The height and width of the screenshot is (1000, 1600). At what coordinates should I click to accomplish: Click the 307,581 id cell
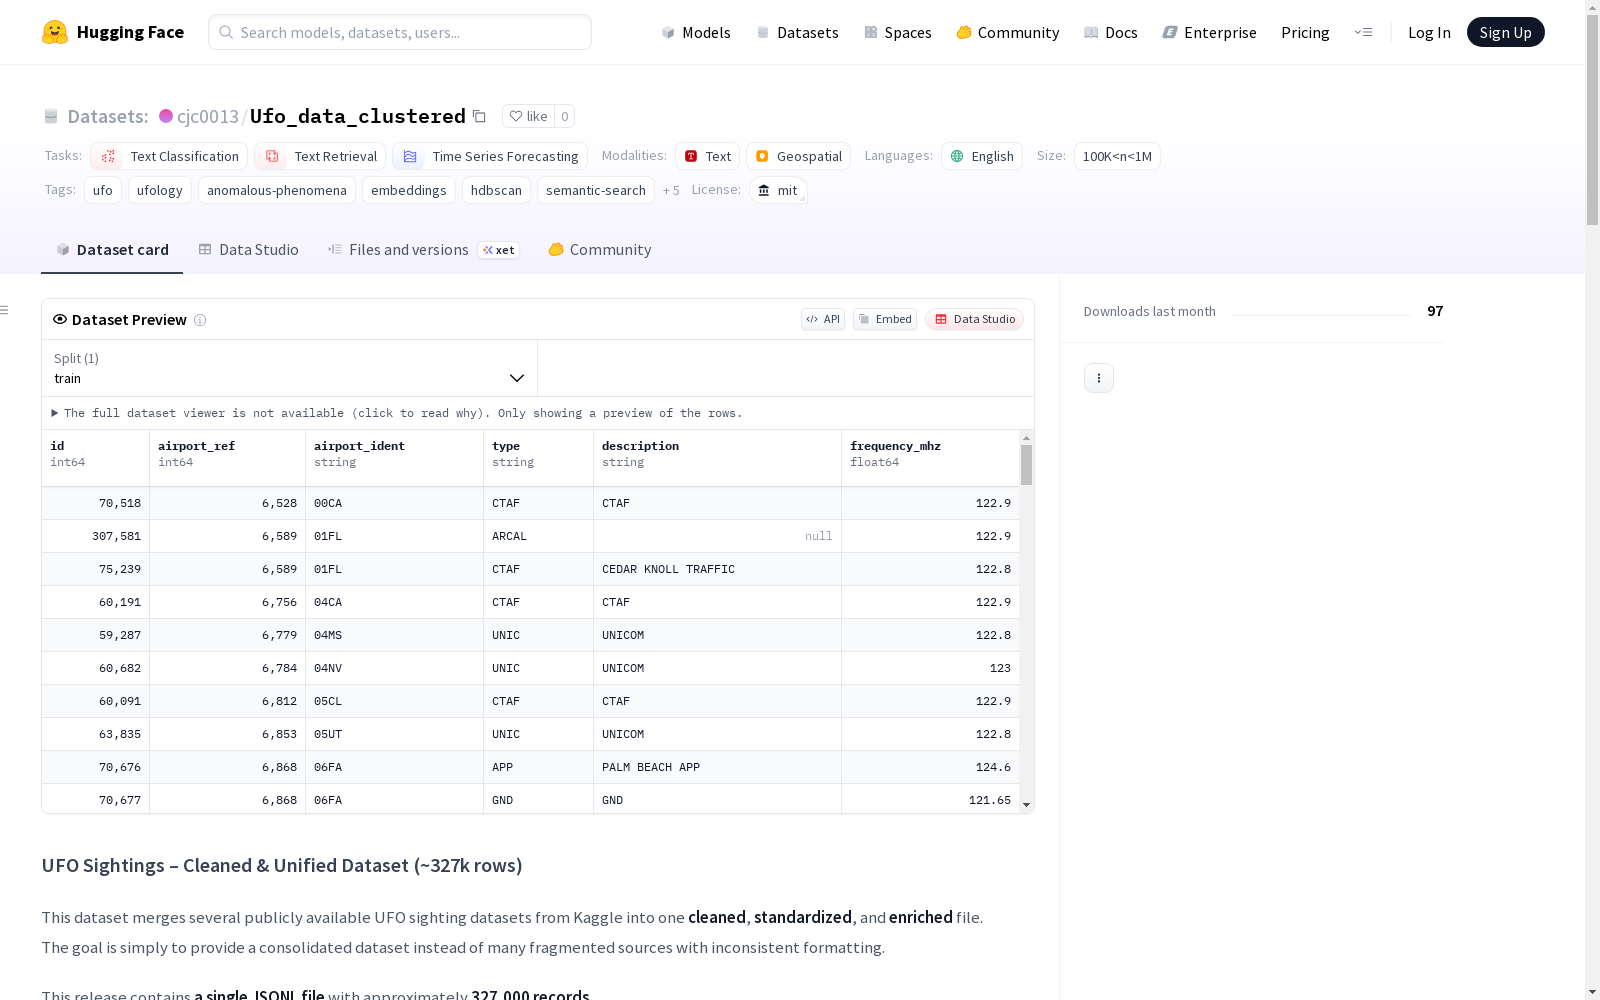(x=96, y=536)
